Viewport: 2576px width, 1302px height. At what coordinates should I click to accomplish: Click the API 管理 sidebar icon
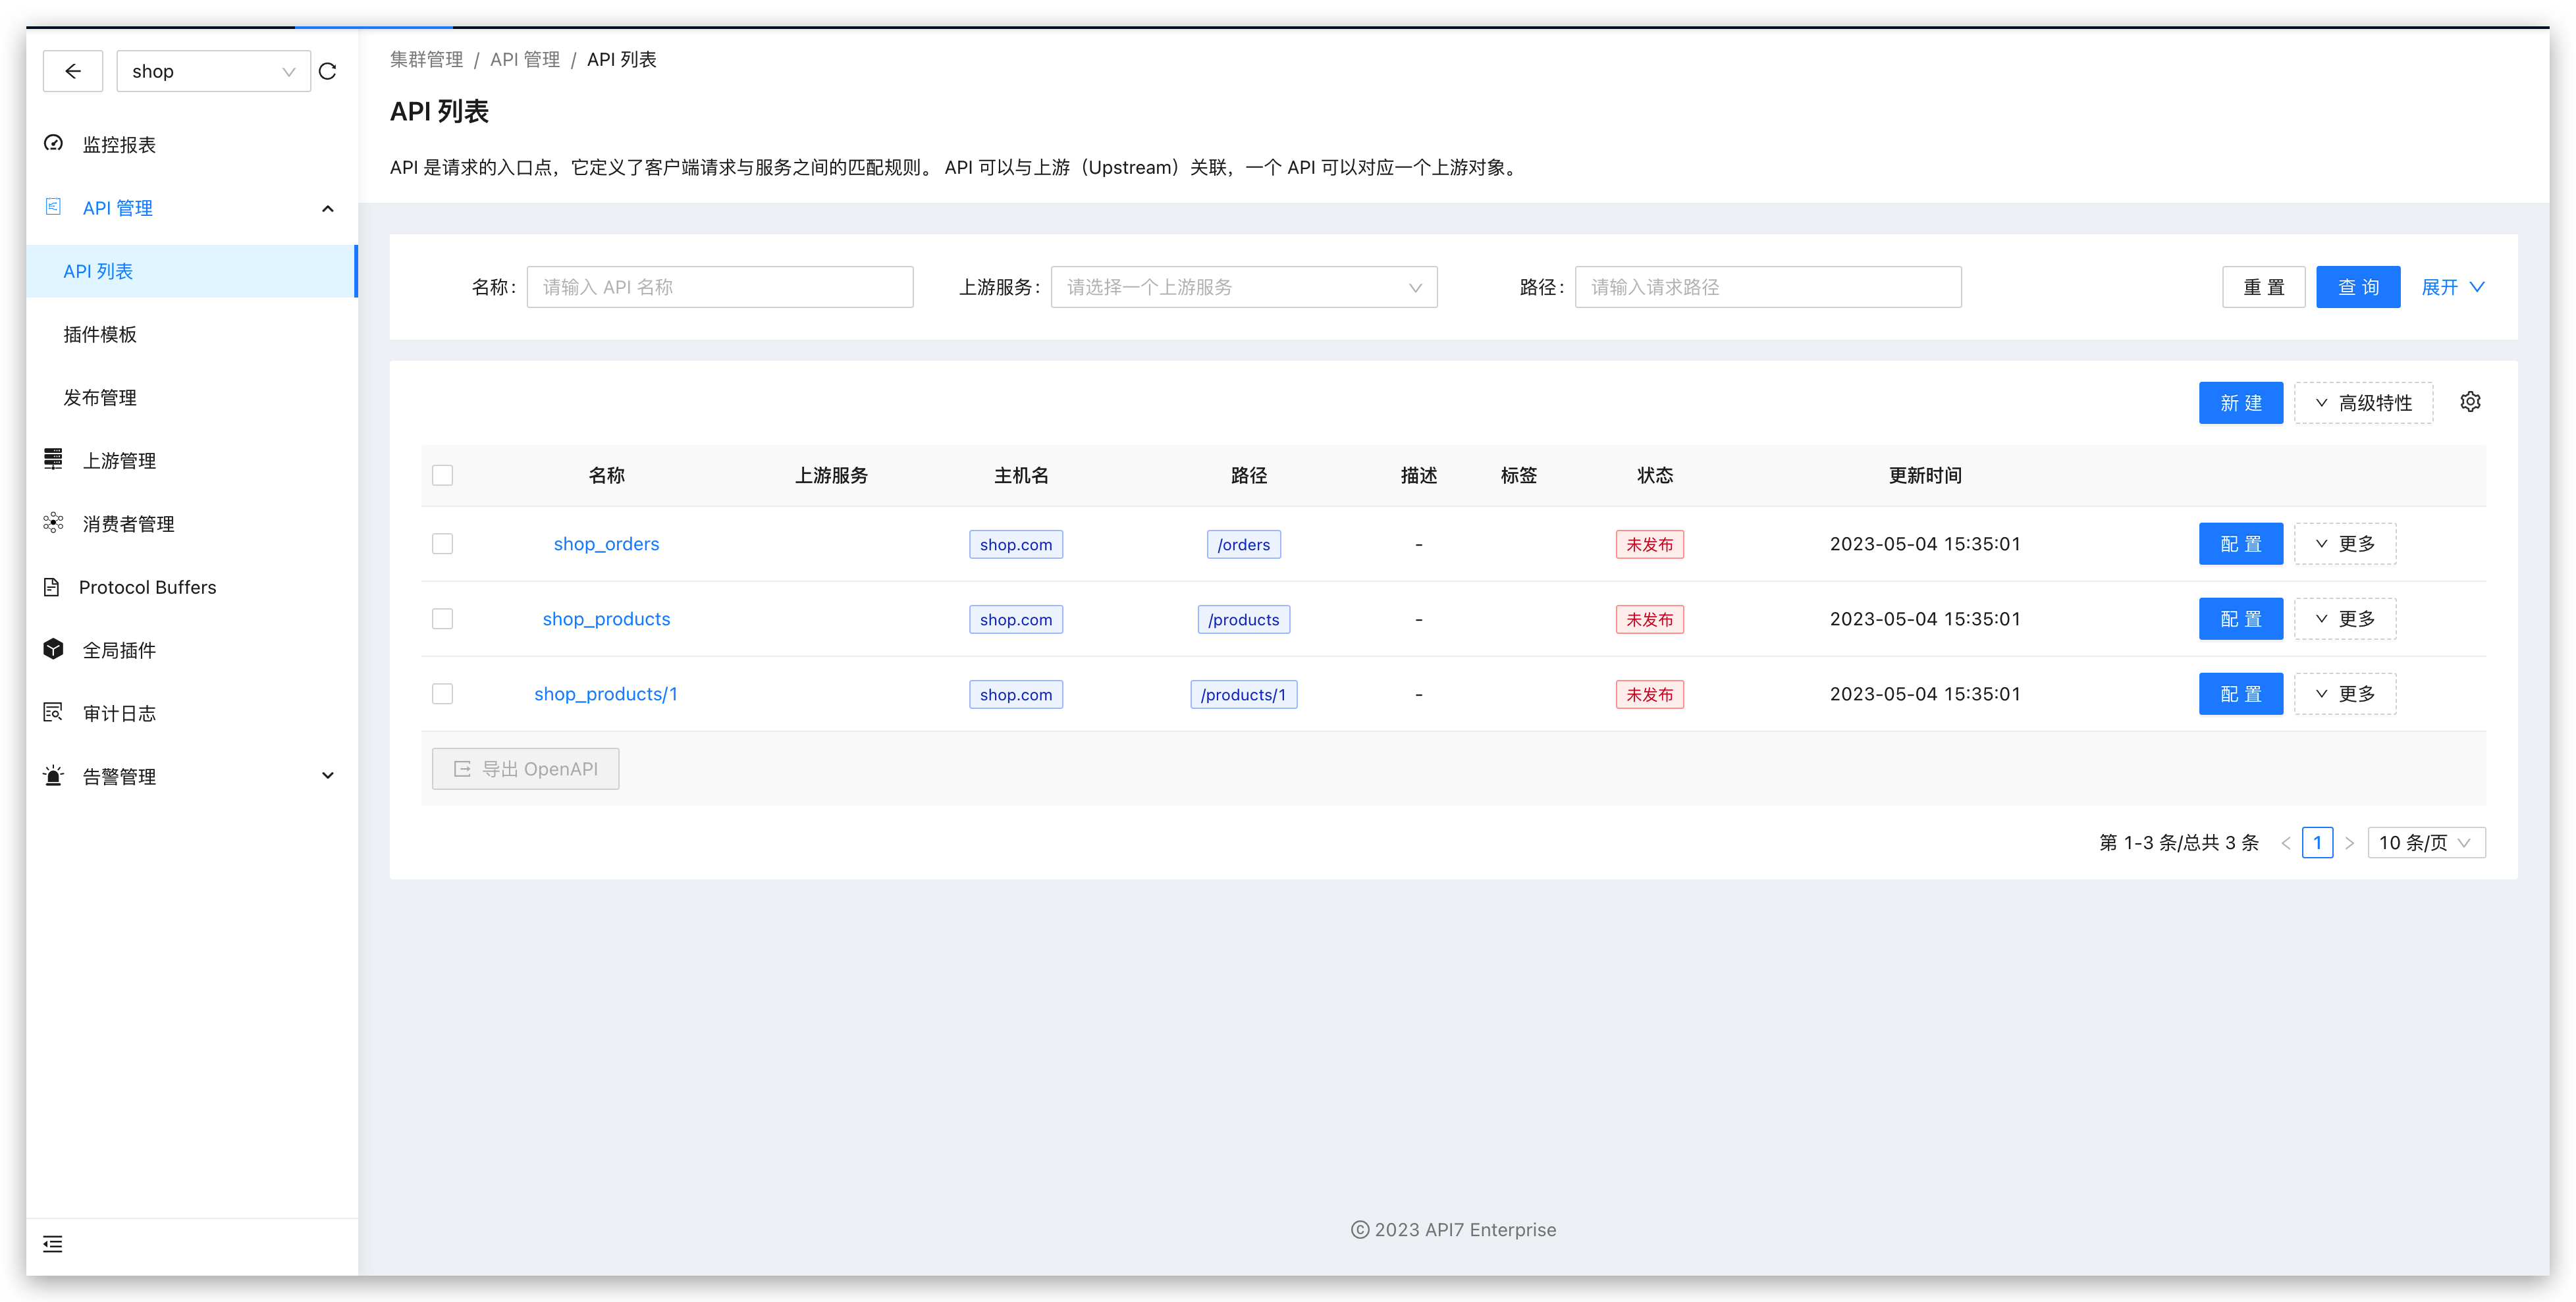point(54,207)
